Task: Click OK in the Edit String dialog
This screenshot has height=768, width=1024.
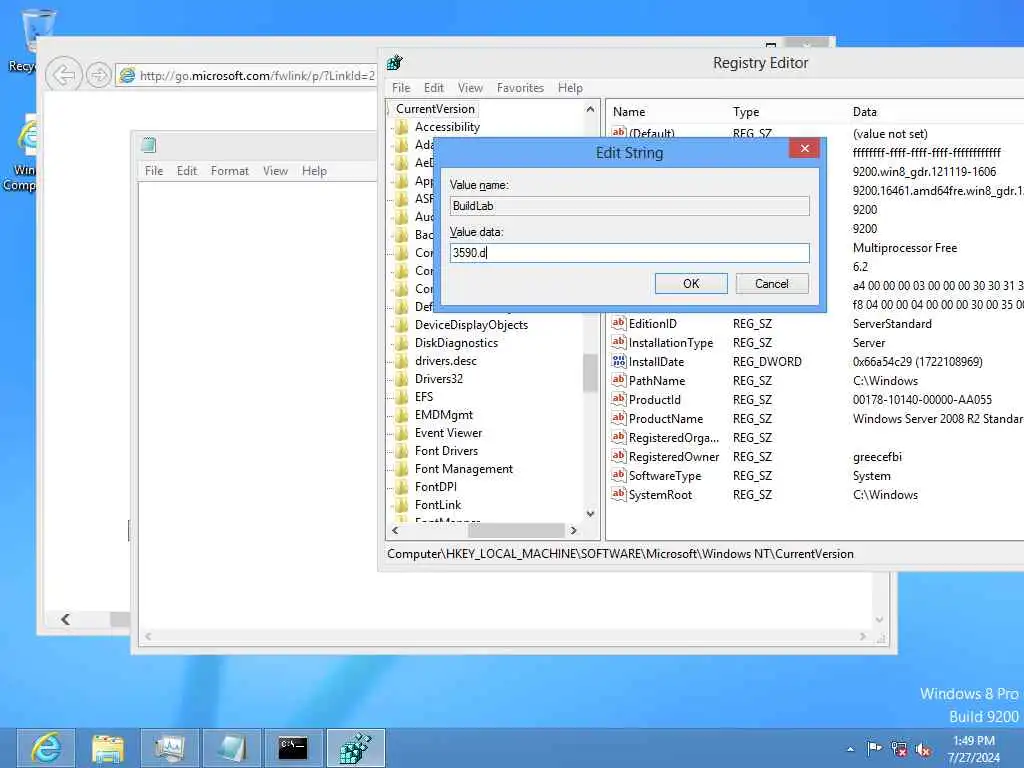Action: pos(691,283)
